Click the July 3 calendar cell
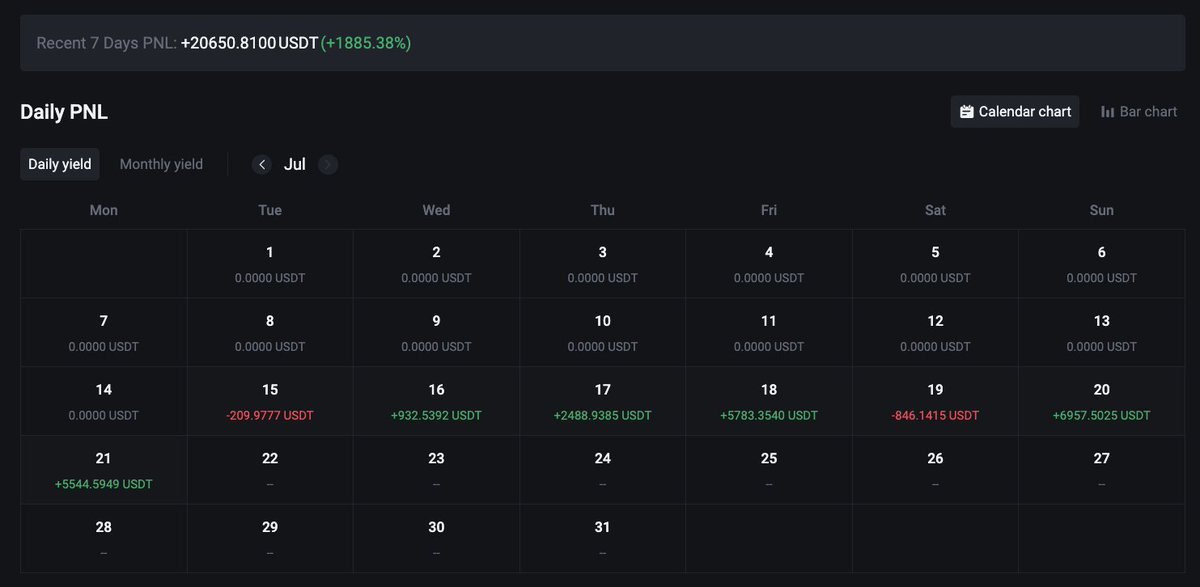The height and width of the screenshot is (587, 1200). click(603, 264)
